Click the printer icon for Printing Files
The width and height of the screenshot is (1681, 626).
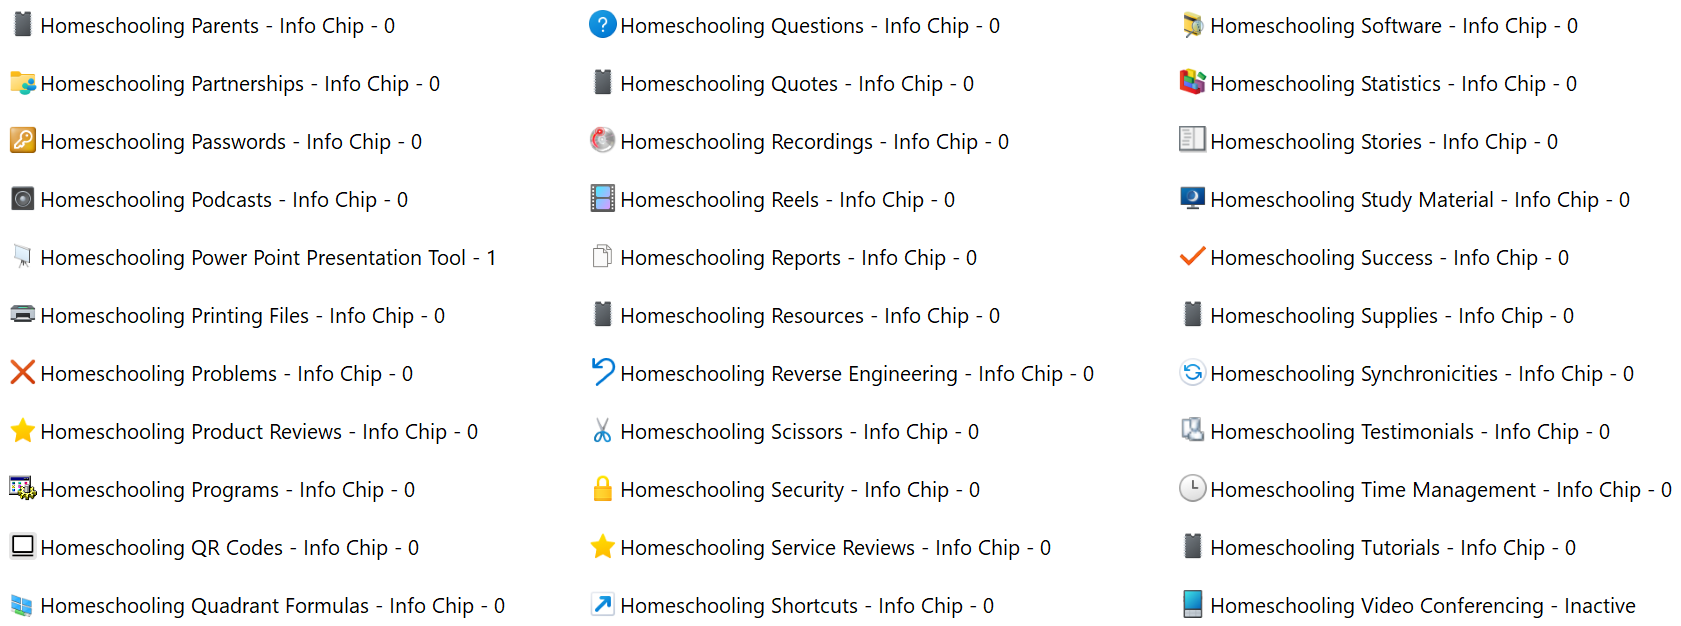tap(22, 315)
